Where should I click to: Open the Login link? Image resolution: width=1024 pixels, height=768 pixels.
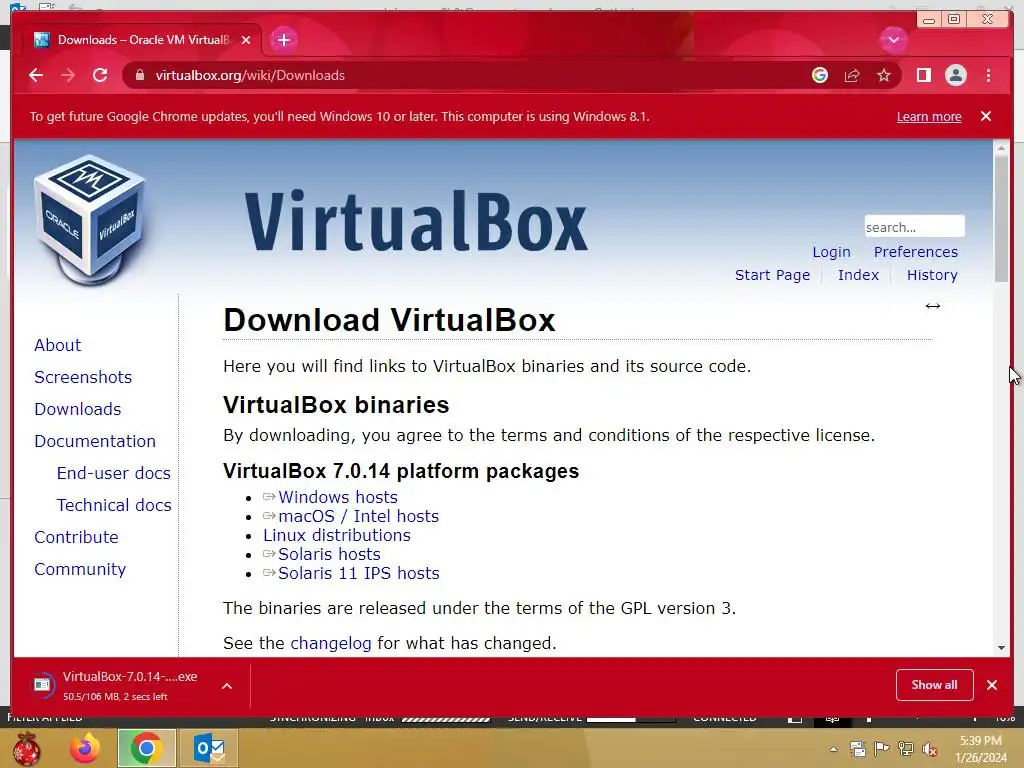coord(831,252)
